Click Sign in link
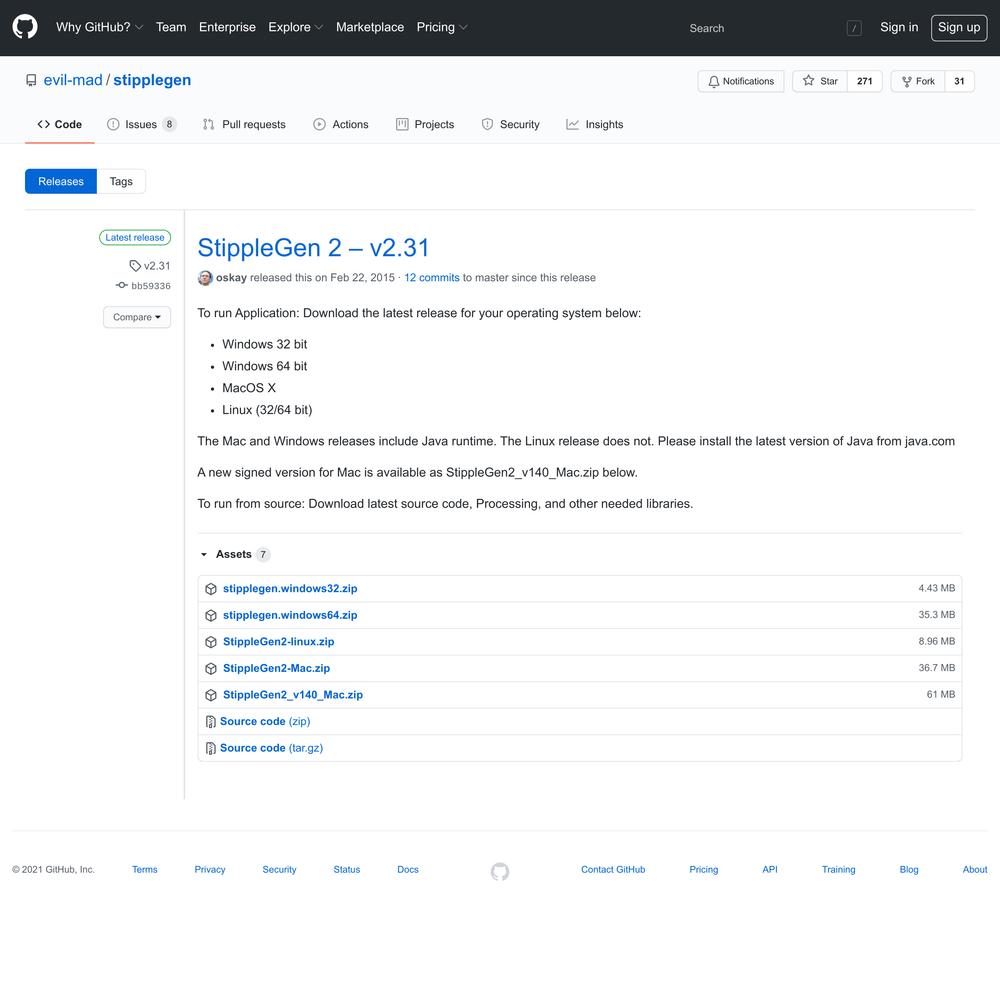1000x1000 pixels. [899, 27]
